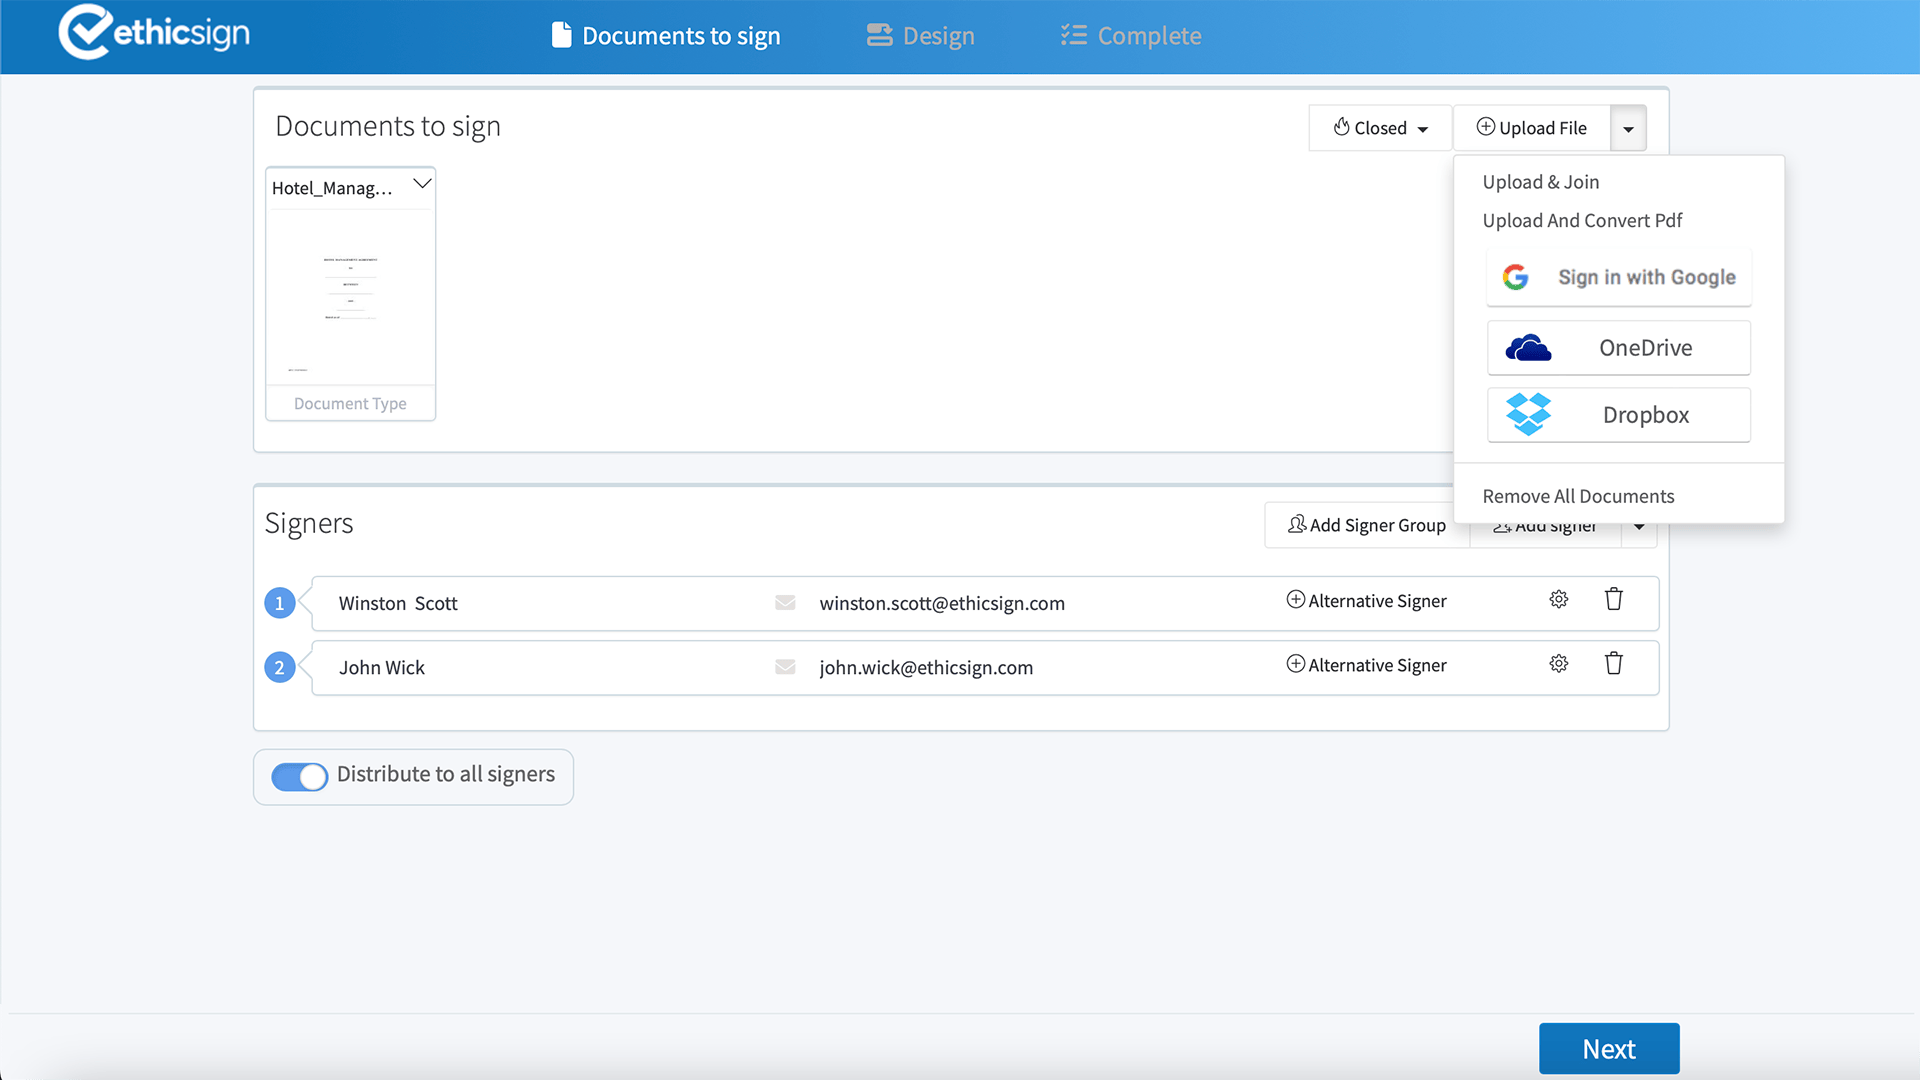Add Alternative Signer for John Wick
1920x1080 pixels.
tap(1366, 665)
